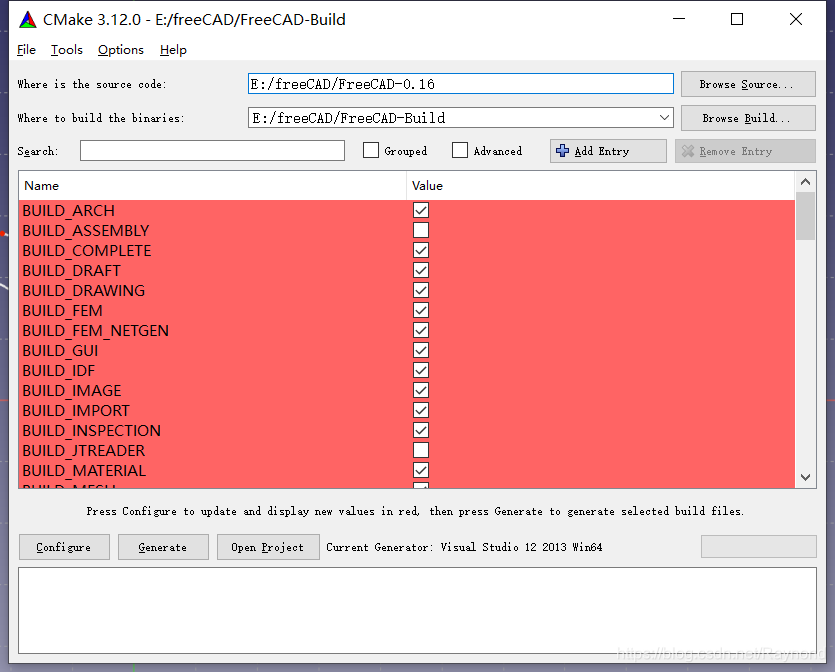Click the CMake logo icon in title bar
The image size is (835, 672).
[28, 20]
